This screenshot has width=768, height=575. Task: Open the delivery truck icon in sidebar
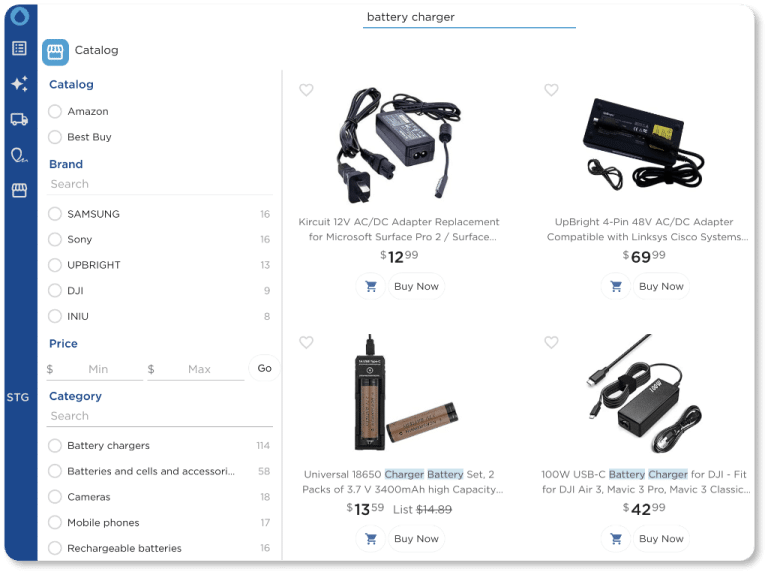19,119
